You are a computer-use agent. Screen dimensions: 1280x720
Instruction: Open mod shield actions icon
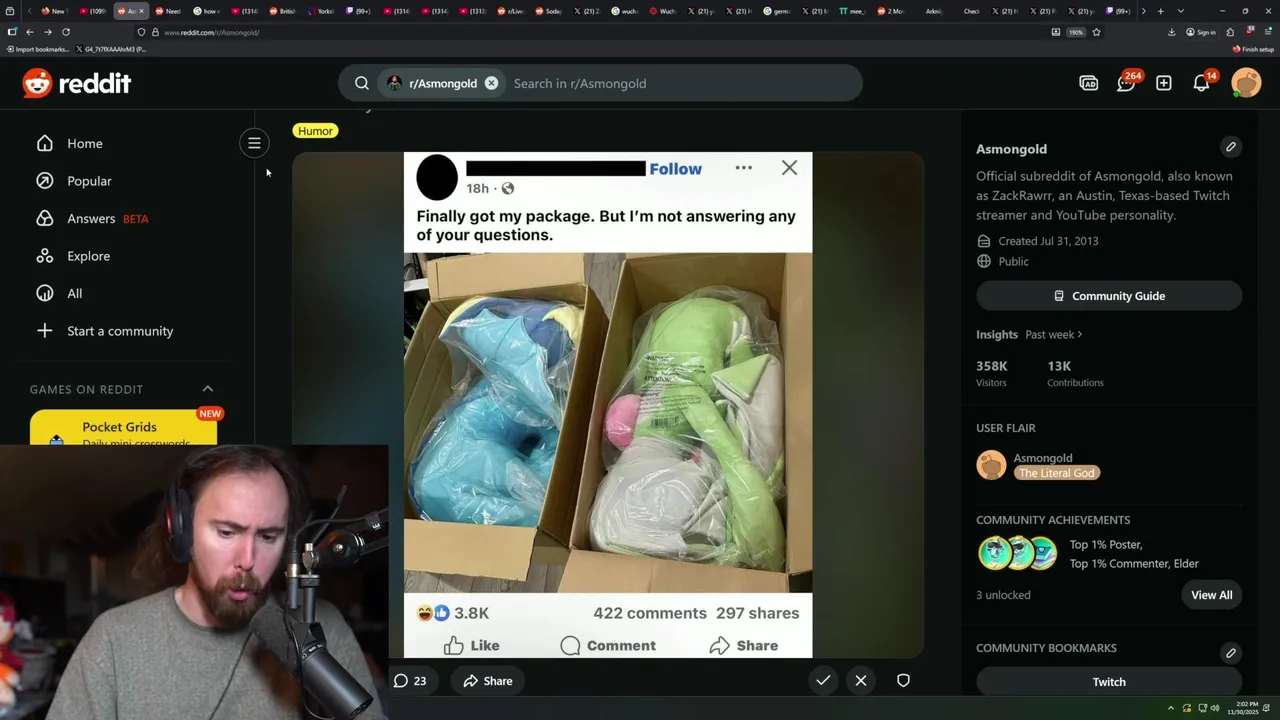(x=903, y=681)
